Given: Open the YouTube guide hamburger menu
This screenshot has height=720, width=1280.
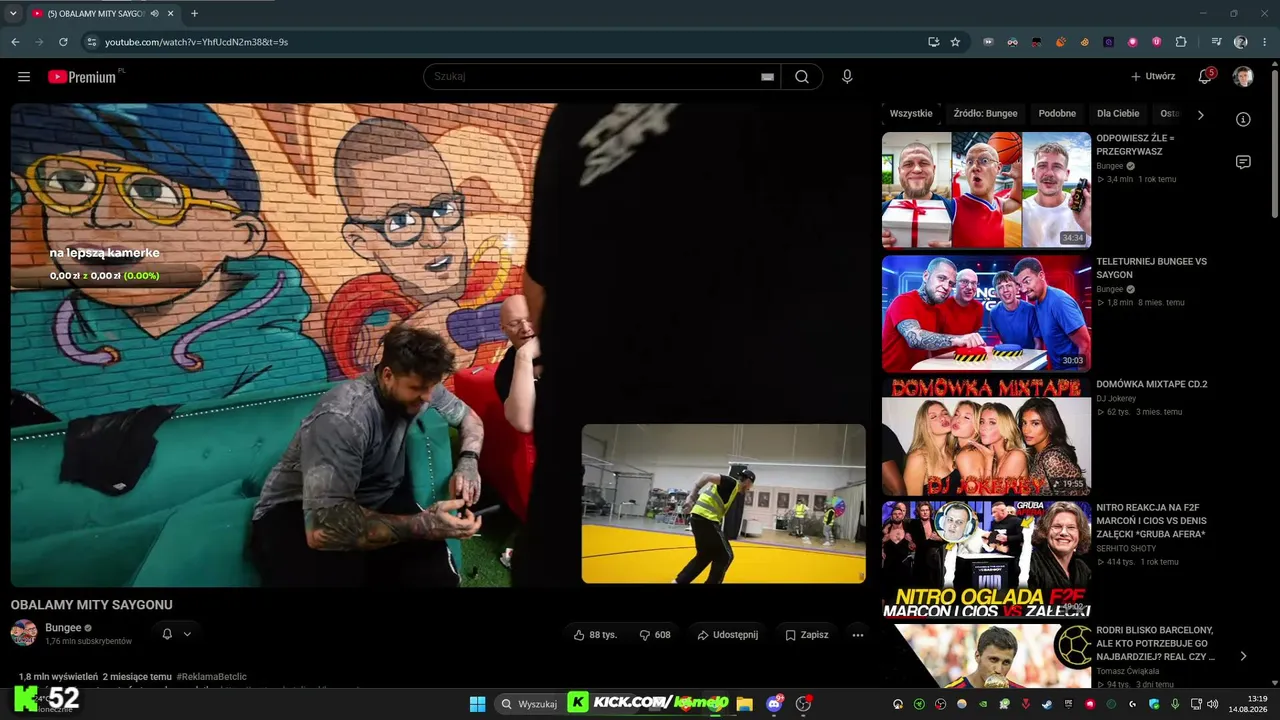Looking at the screenshot, I should pyautogui.click(x=24, y=77).
